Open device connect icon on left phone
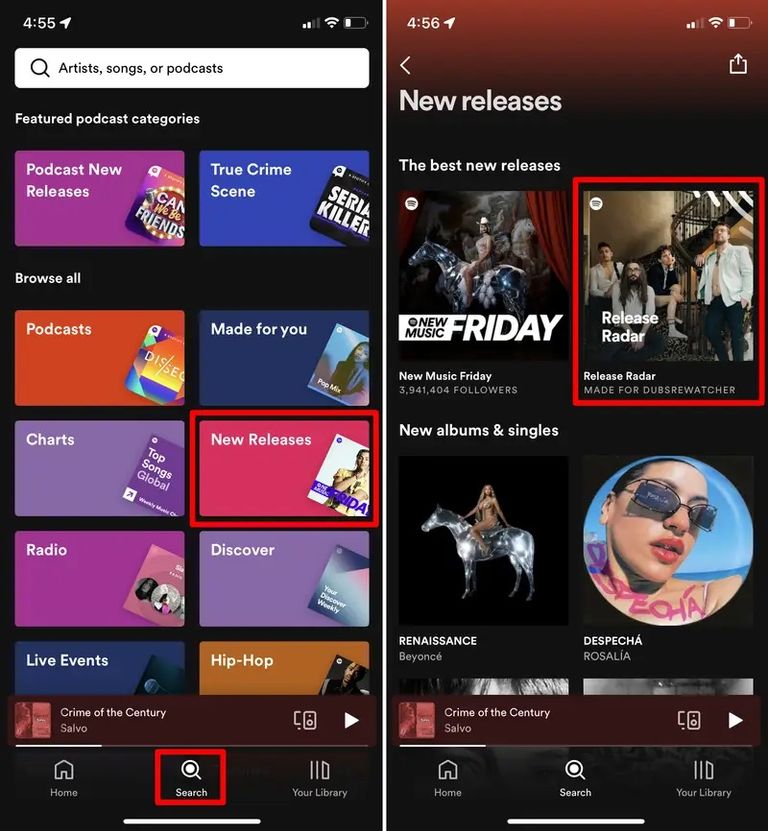The image size is (768, 831). (305, 720)
